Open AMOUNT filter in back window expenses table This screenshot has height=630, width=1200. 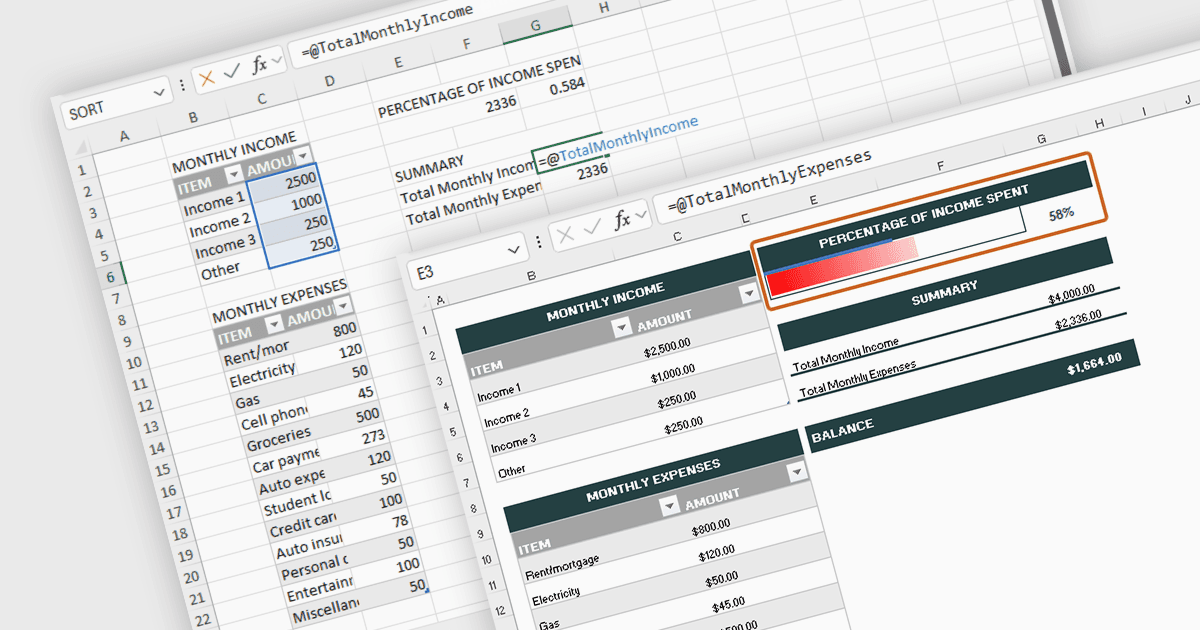(342, 308)
